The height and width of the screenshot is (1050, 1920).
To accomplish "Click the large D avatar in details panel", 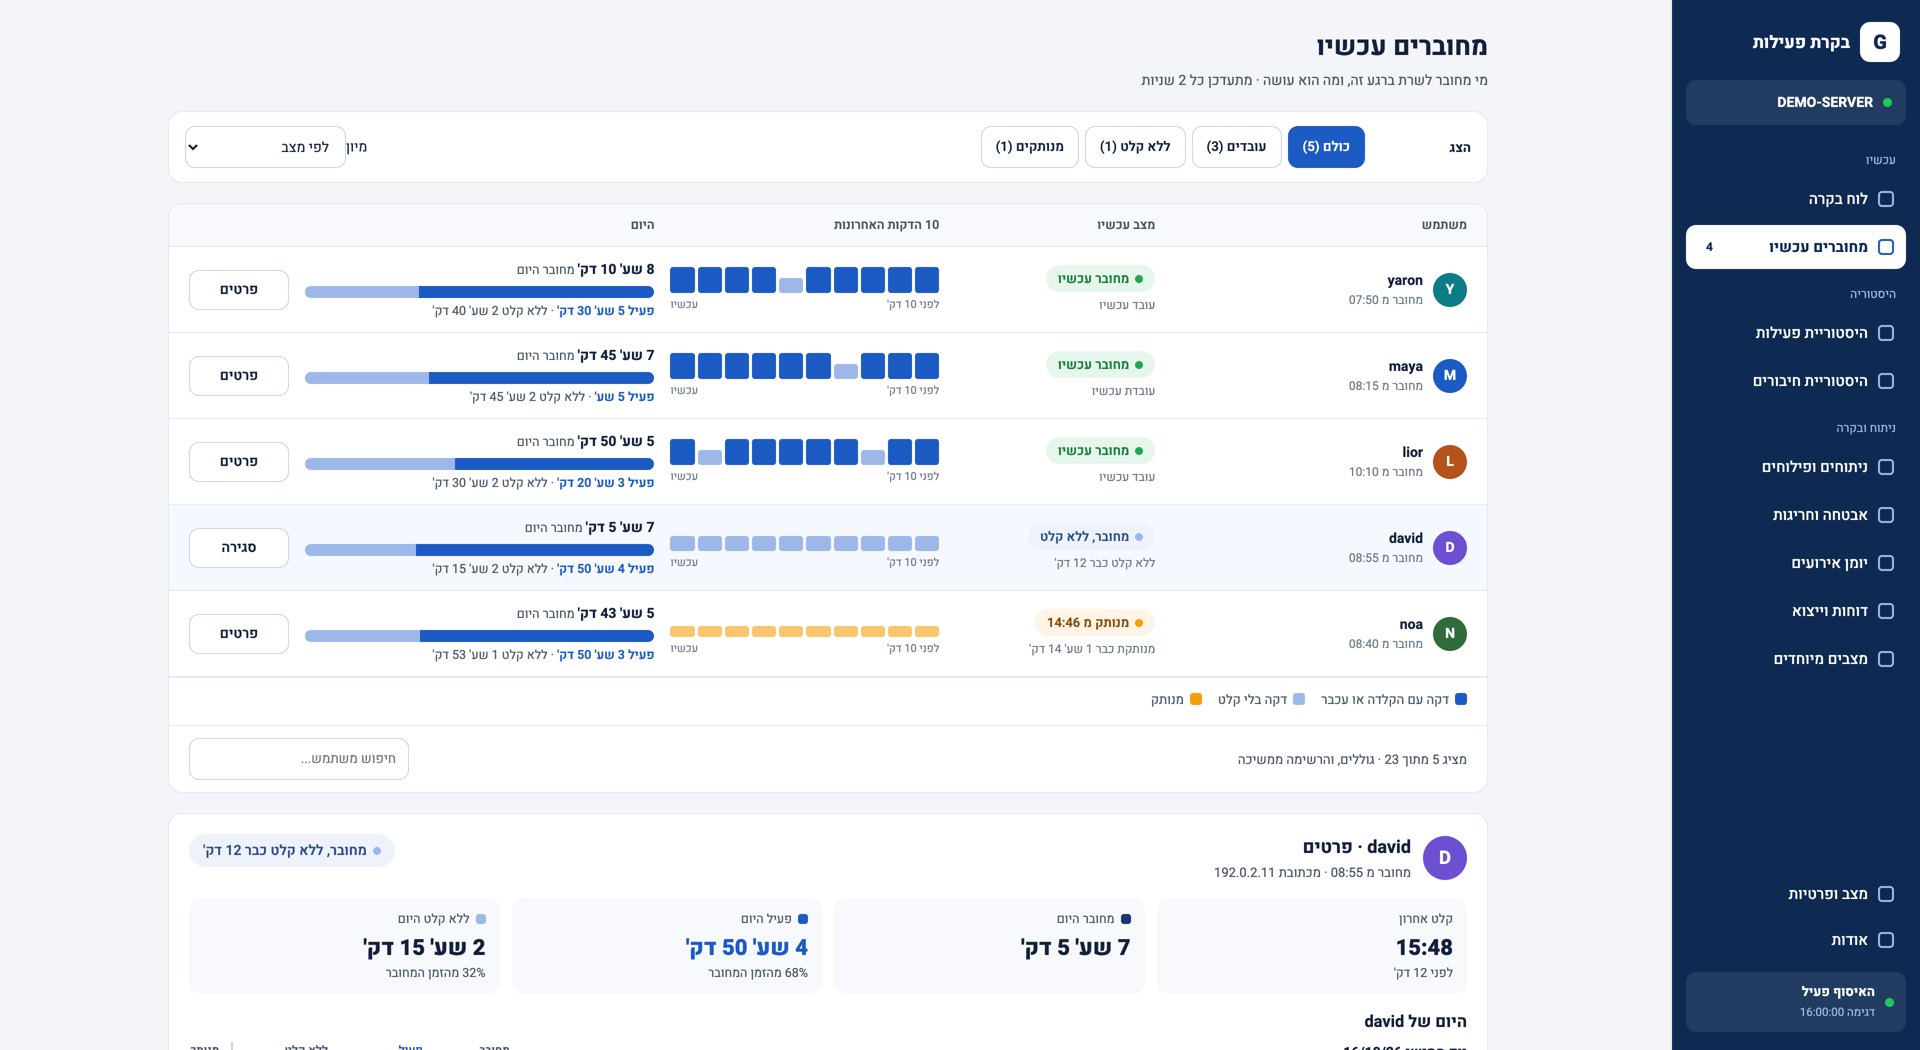I will pyautogui.click(x=1444, y=858).
